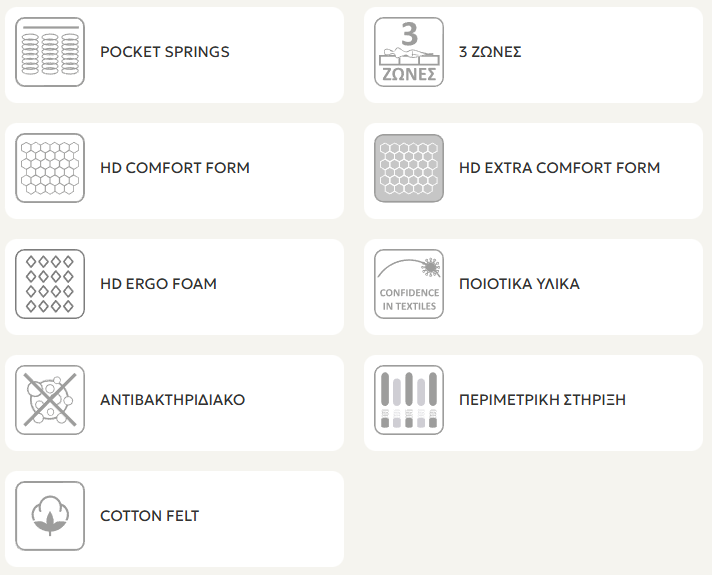Click the crossed-out bacteria icon
The image size is (712, 575).
point(50,400)
